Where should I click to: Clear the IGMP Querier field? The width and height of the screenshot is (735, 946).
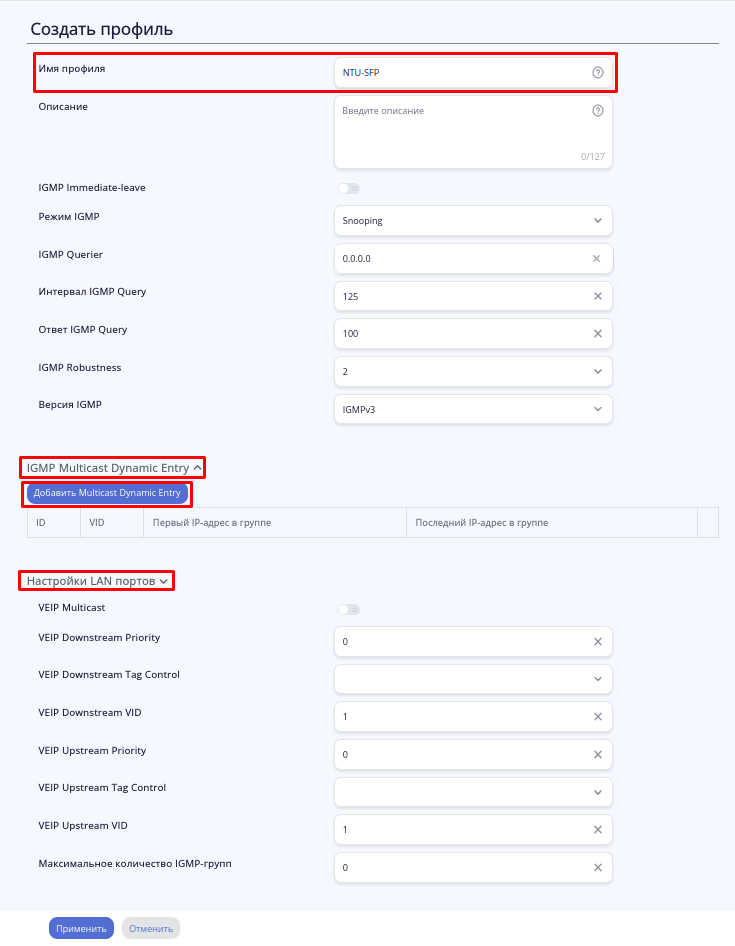click(x=597, y=259)
